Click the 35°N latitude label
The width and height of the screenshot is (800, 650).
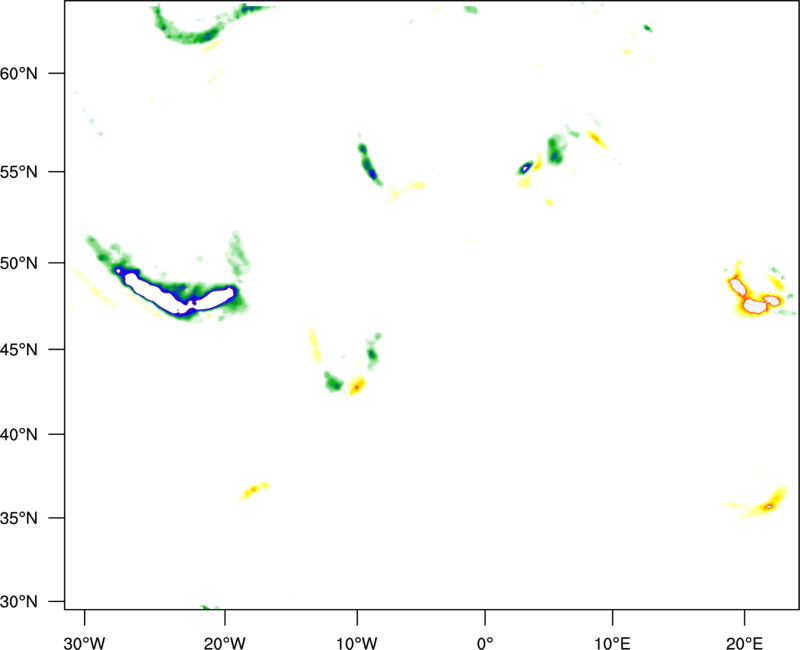click(x=19, y=518)
